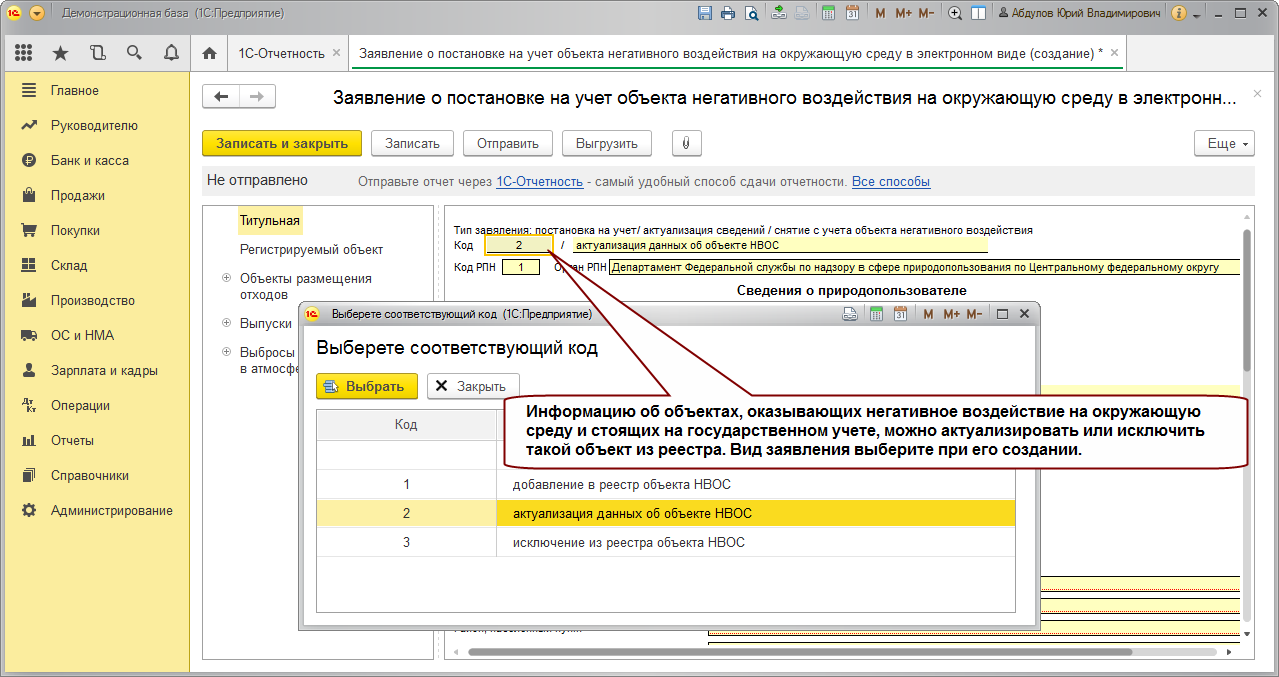Click the paperclip attachments button

[x=686, y=143]
